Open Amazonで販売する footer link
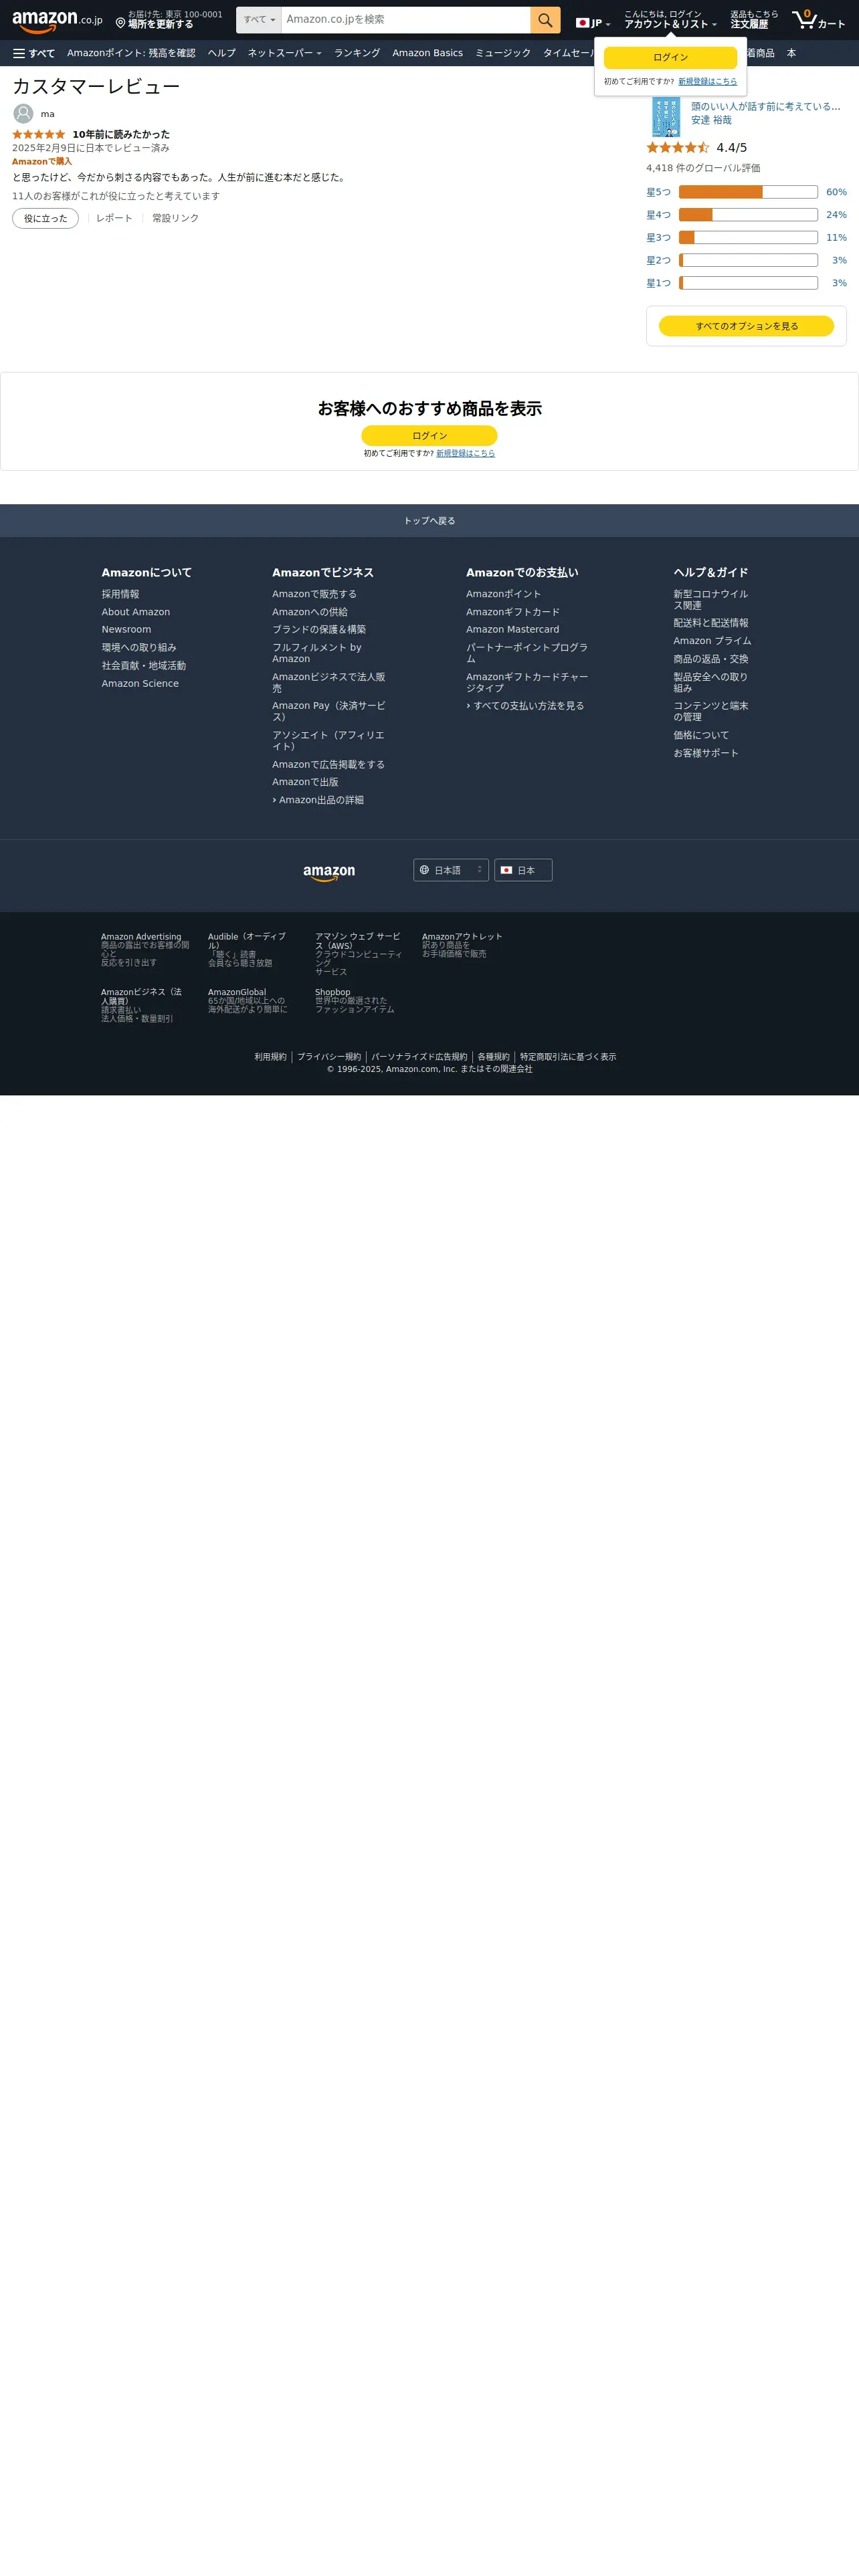 click(x=314, y=594)
